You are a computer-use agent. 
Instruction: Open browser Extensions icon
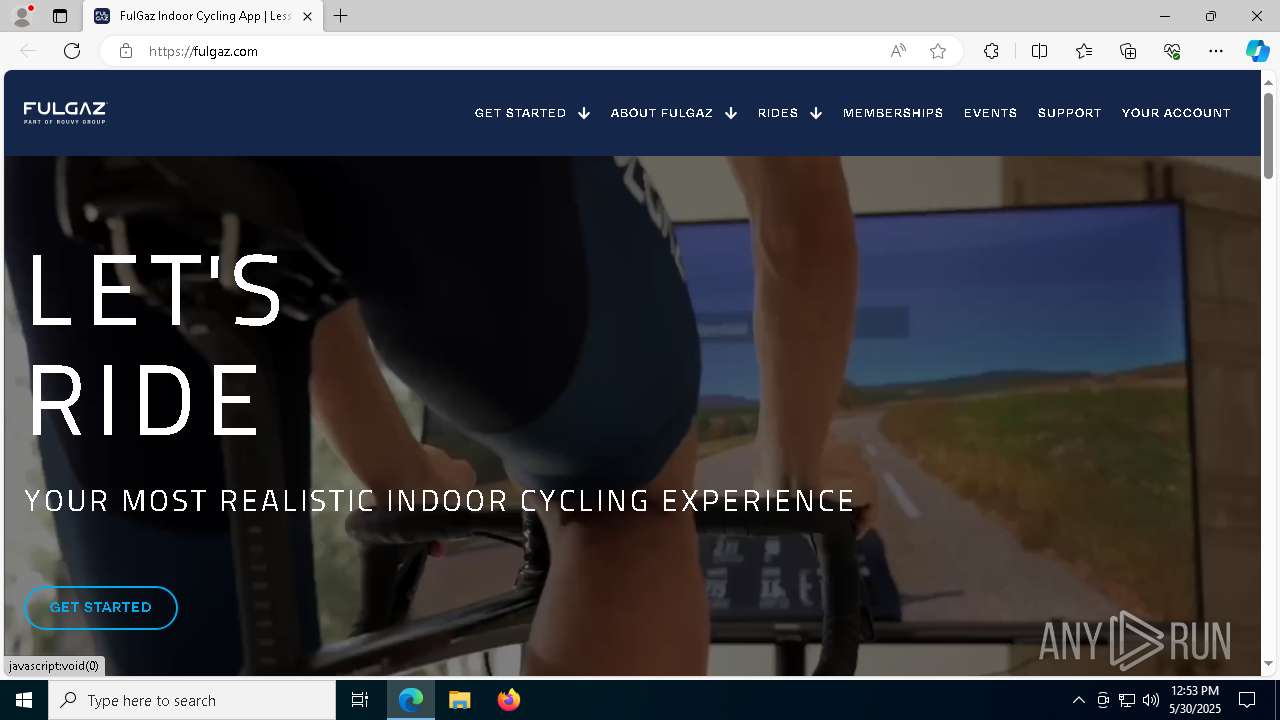tap(991, 51)
